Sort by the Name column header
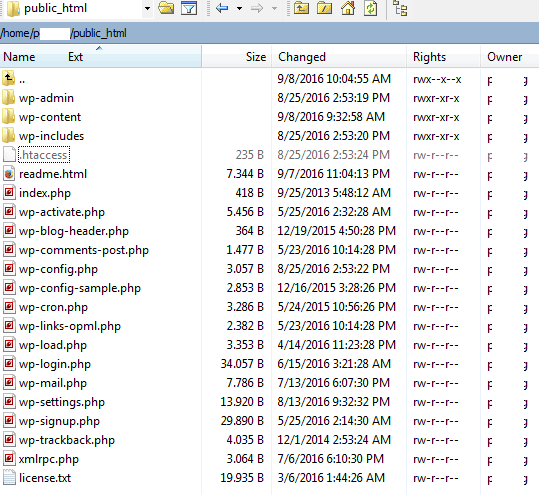Screen dimensions: 539x495 point(19,57)
